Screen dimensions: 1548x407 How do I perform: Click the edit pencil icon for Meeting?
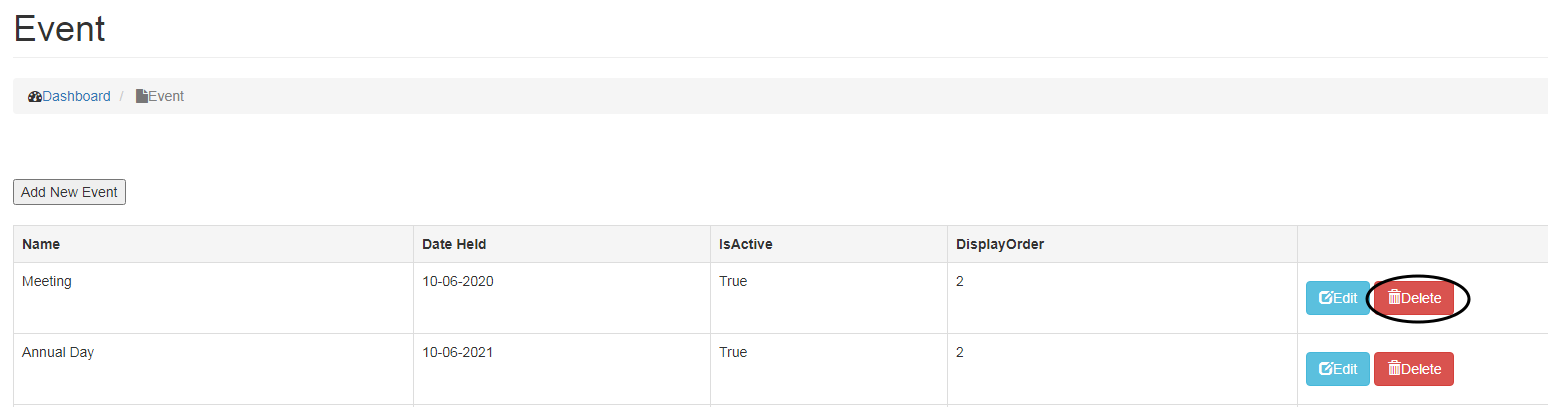pos(1326,298)
